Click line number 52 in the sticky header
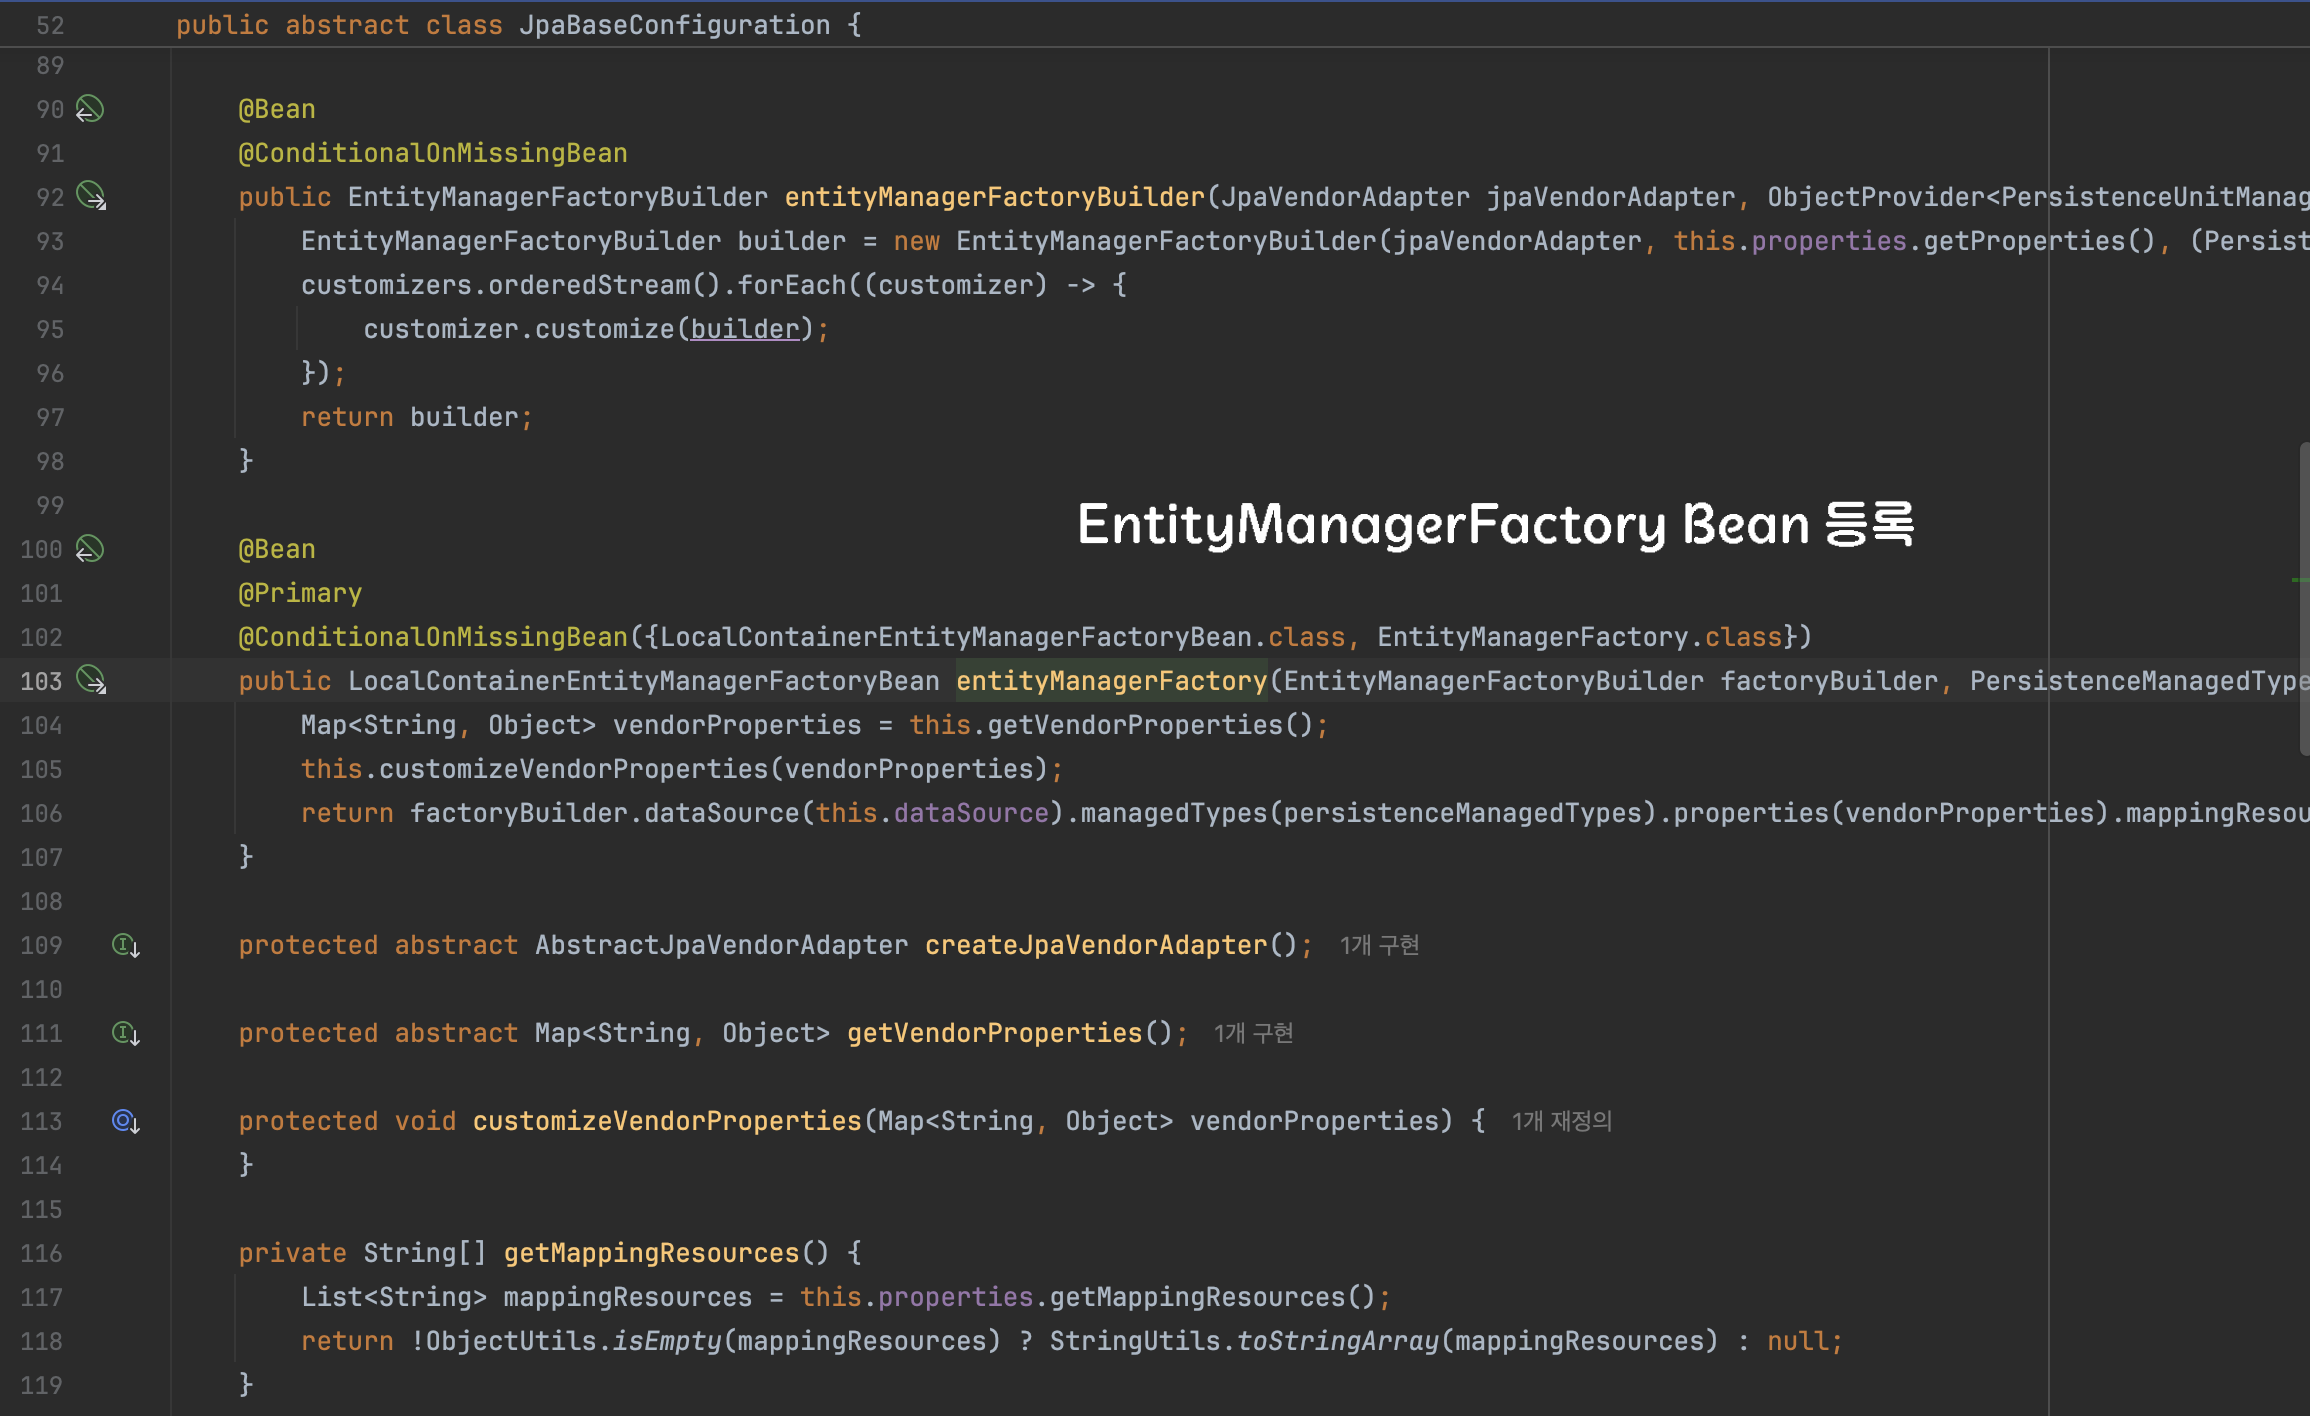This screenshot has width=2310, height=1416. tap(49, 25)
